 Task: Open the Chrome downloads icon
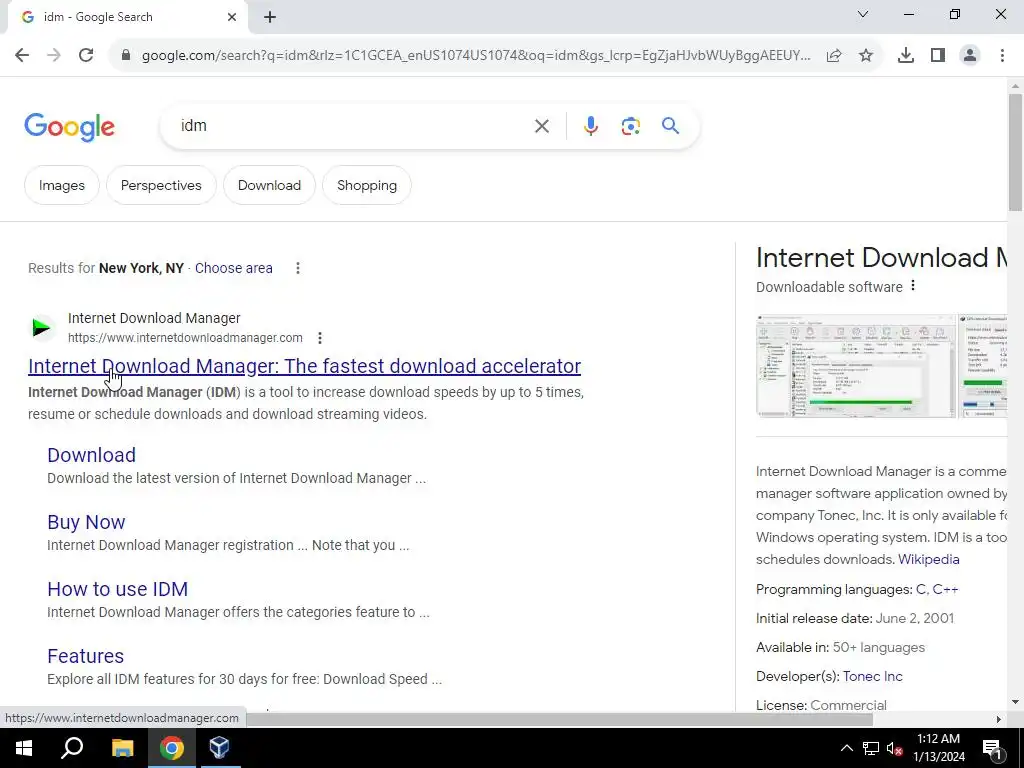point(906,56)
